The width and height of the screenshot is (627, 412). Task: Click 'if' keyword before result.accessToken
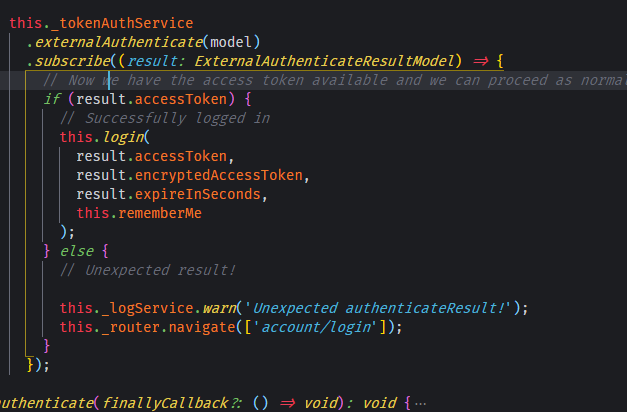coord(52,99)
